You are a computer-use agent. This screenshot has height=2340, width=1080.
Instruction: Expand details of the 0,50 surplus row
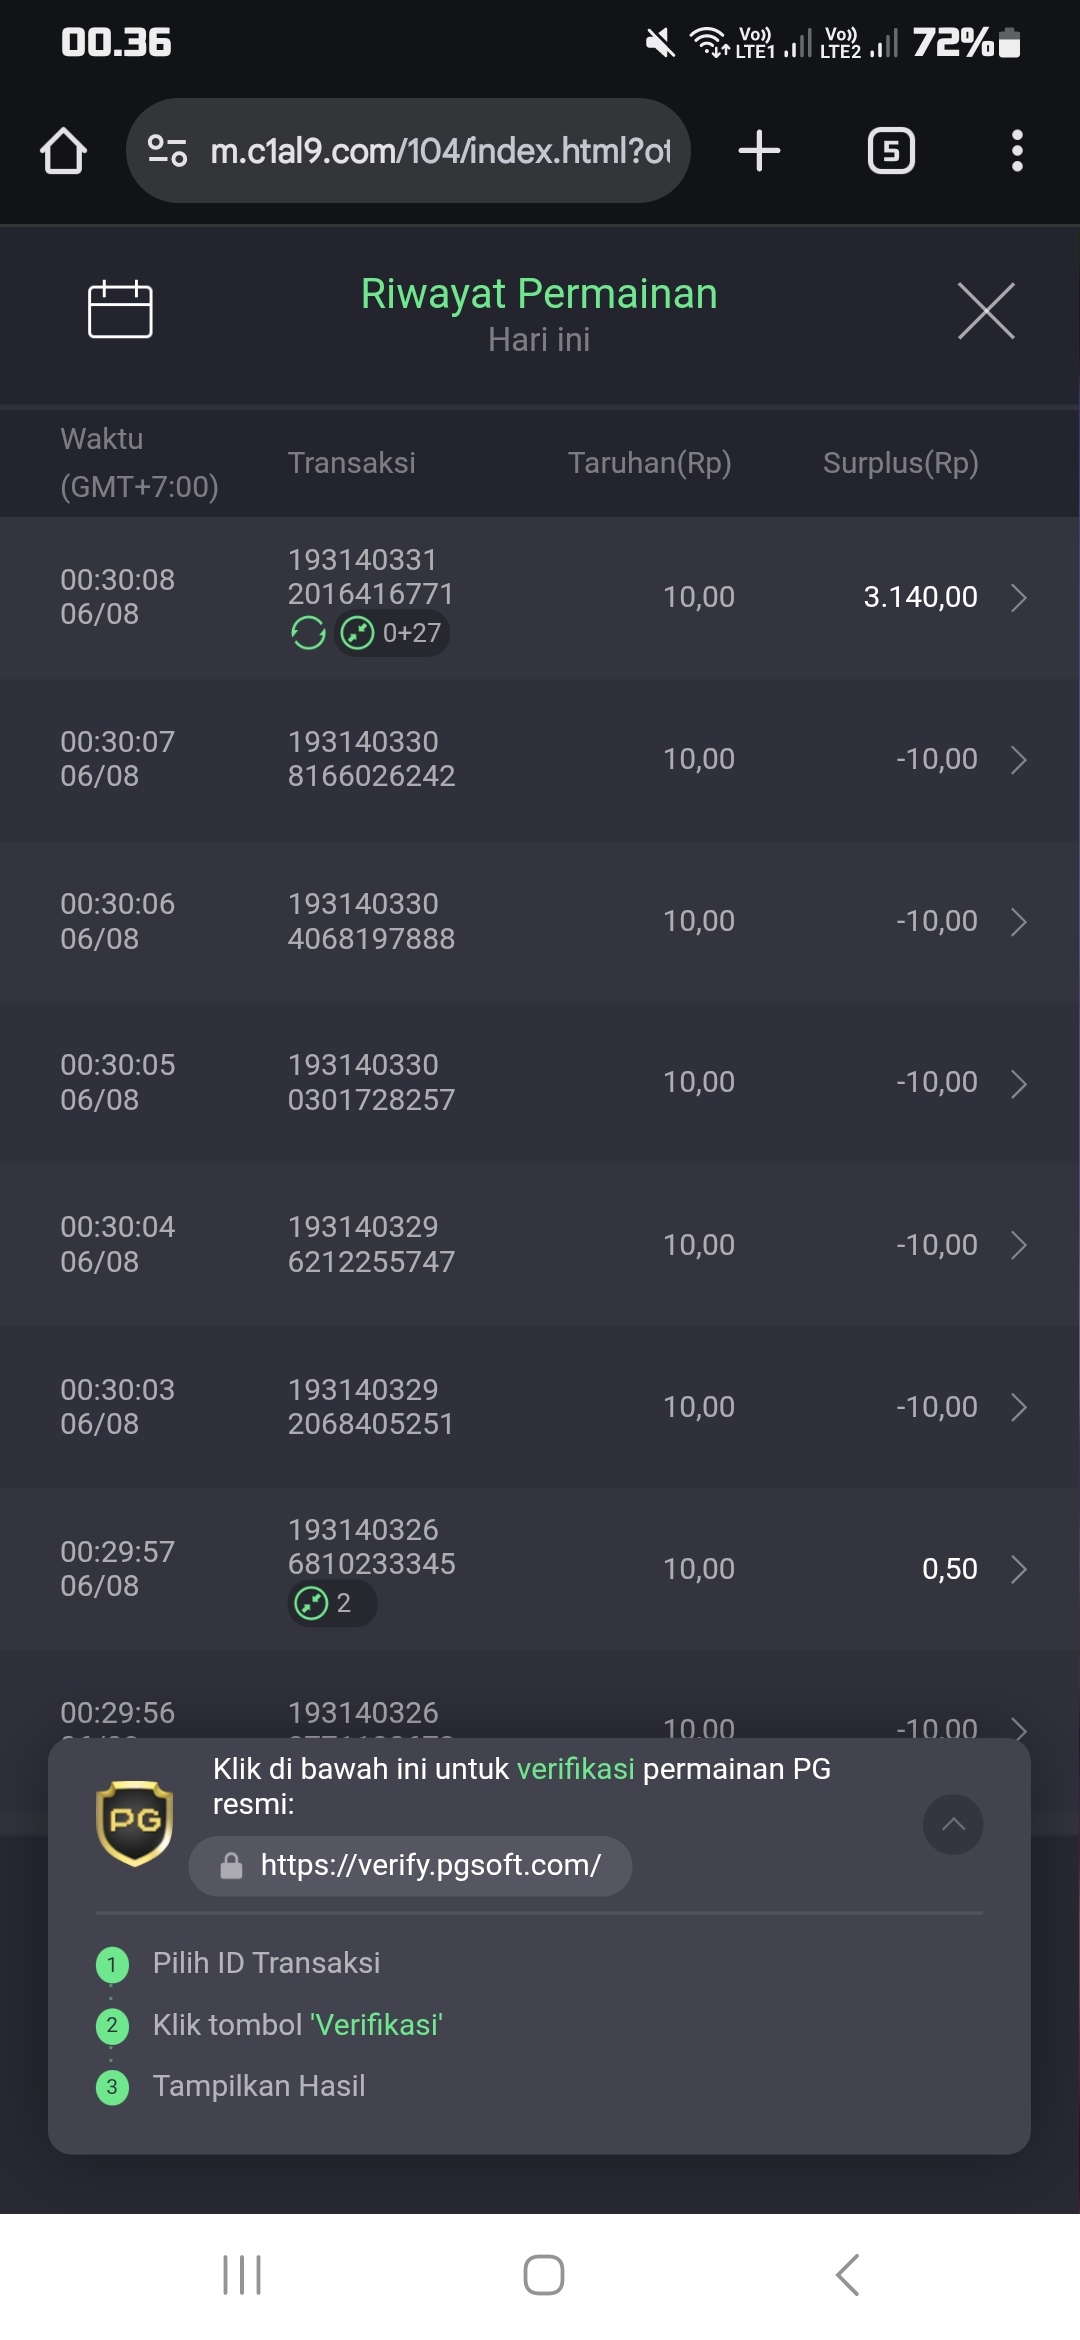click(1018, 1569)
